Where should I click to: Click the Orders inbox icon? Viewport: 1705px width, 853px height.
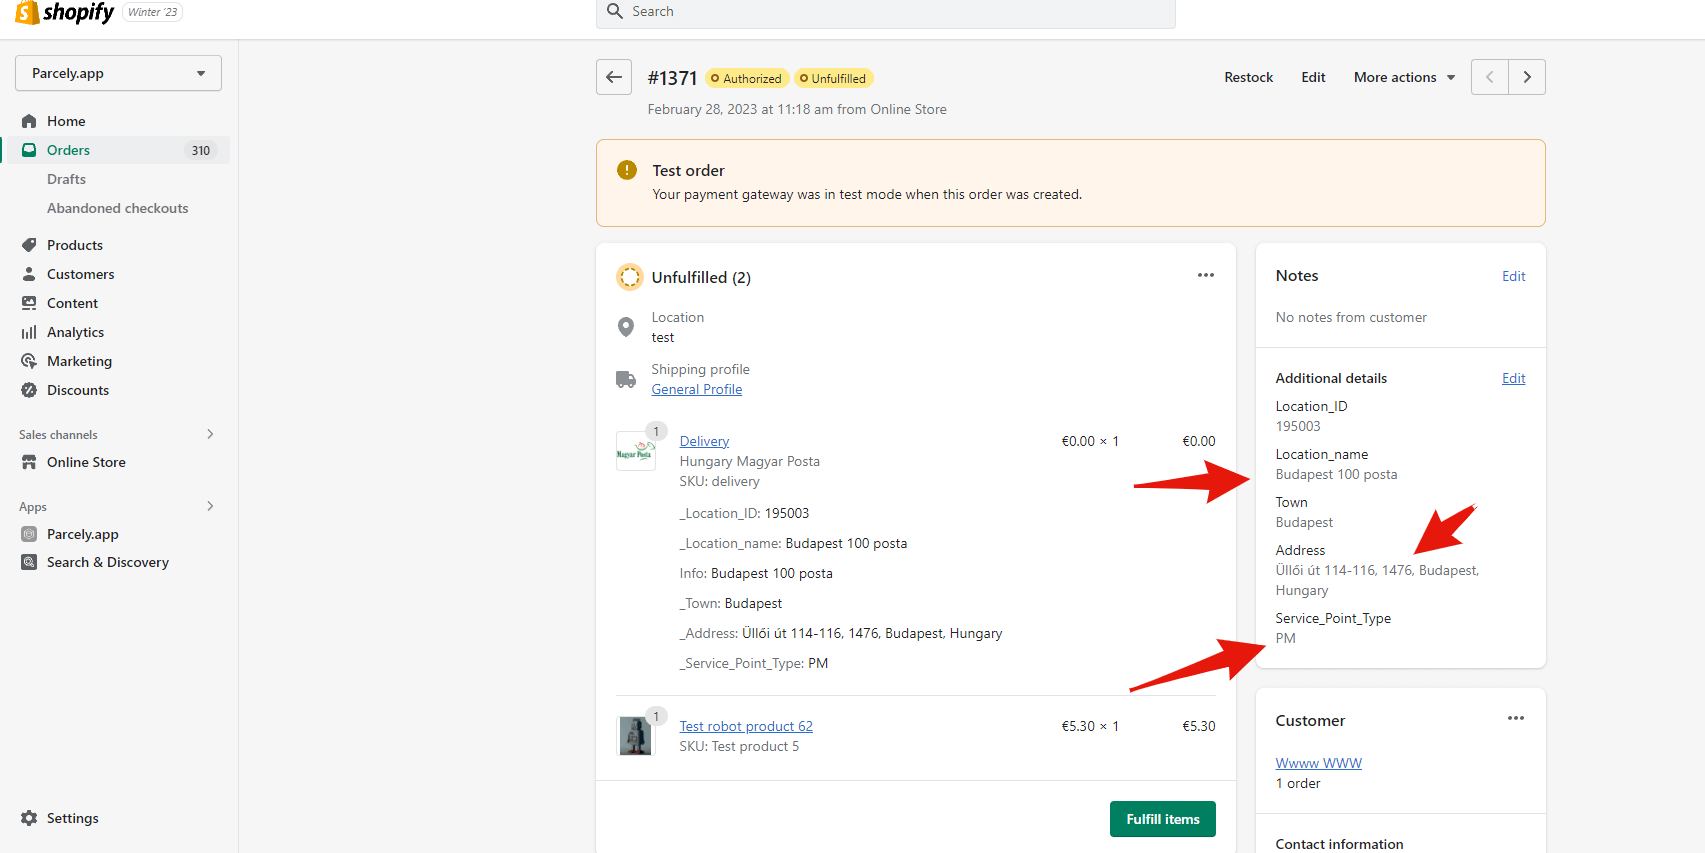point(29,150)
